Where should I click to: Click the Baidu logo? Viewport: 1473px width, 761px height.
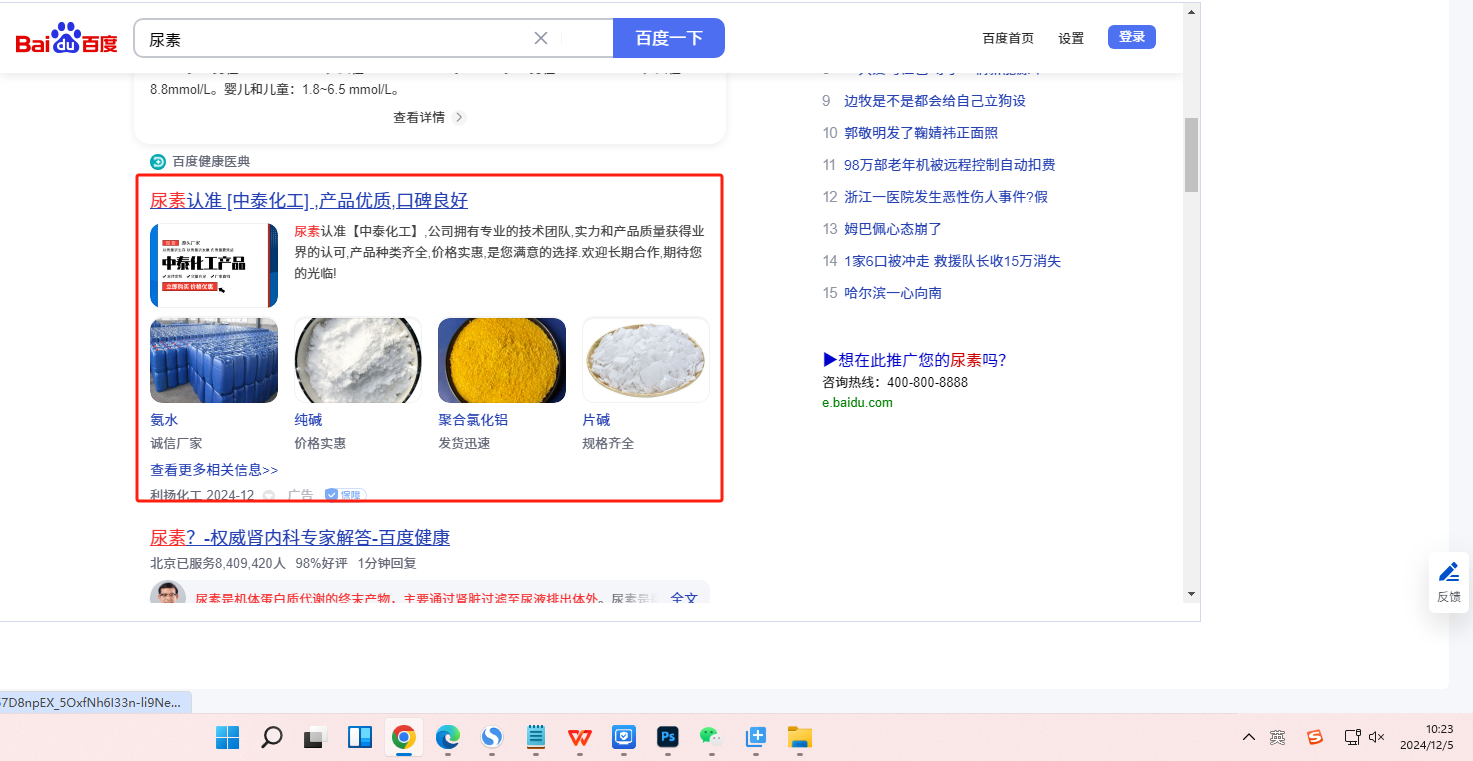(66, 39)
